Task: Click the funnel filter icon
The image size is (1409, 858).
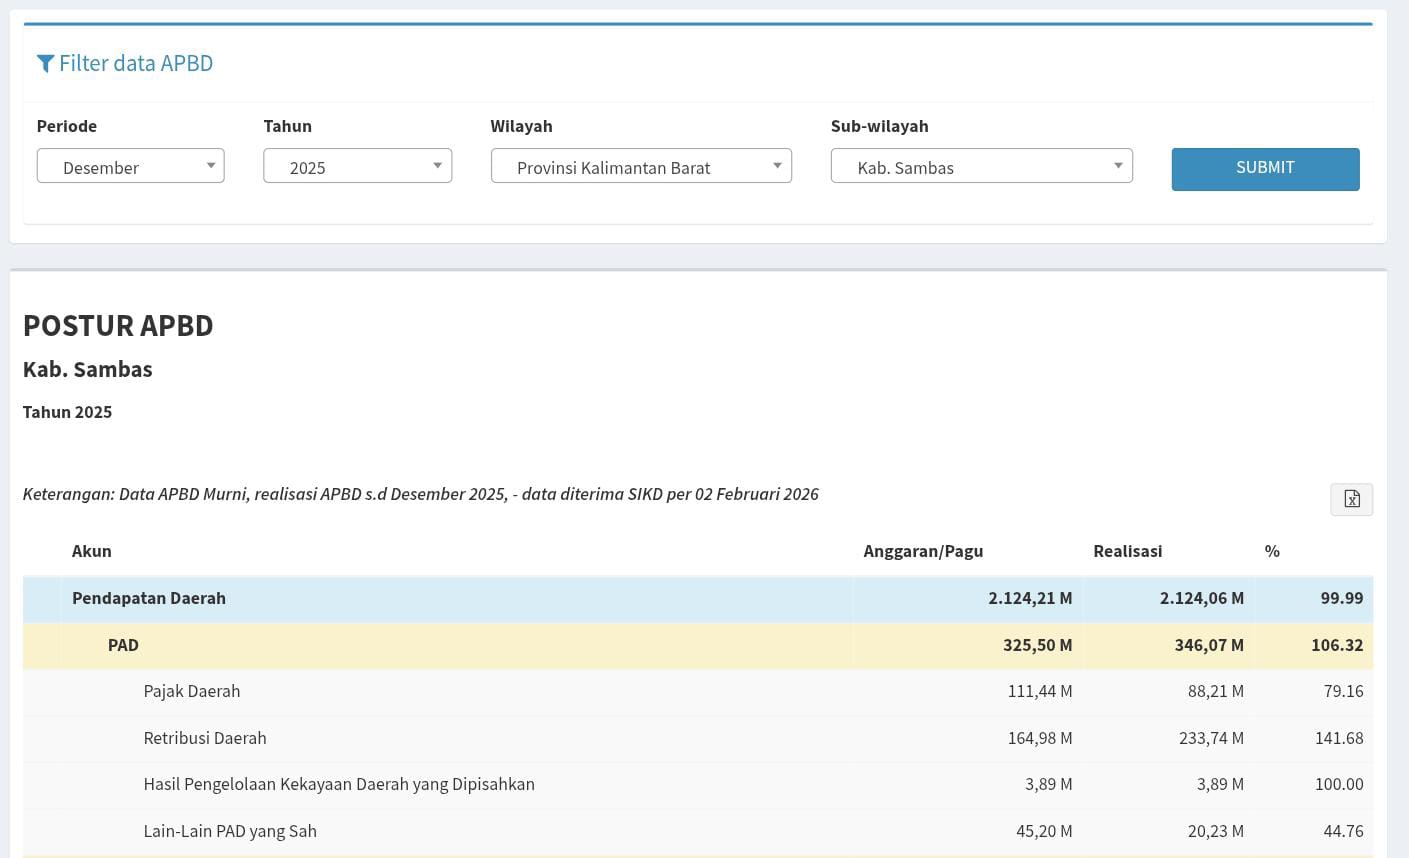Action: coord(45,64)
